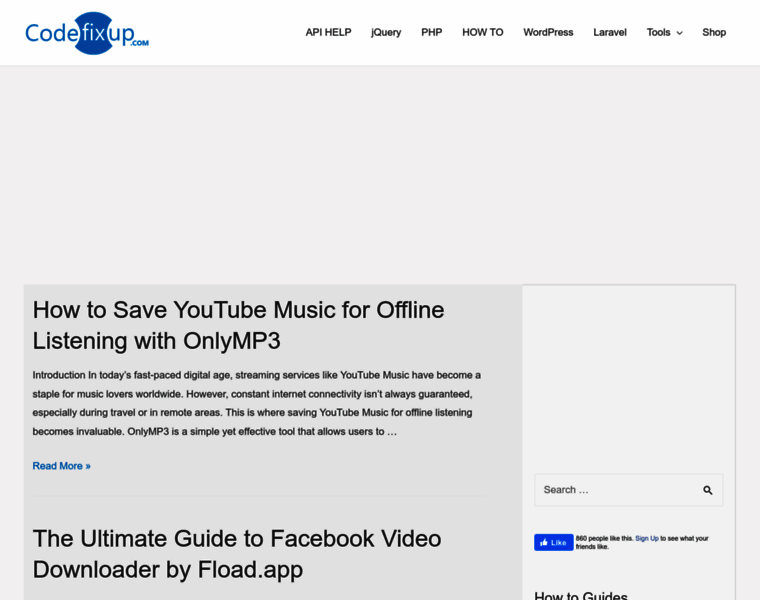Open the Facebook Video Downloader guide title
760x600 pixels.
pos(237,554)
